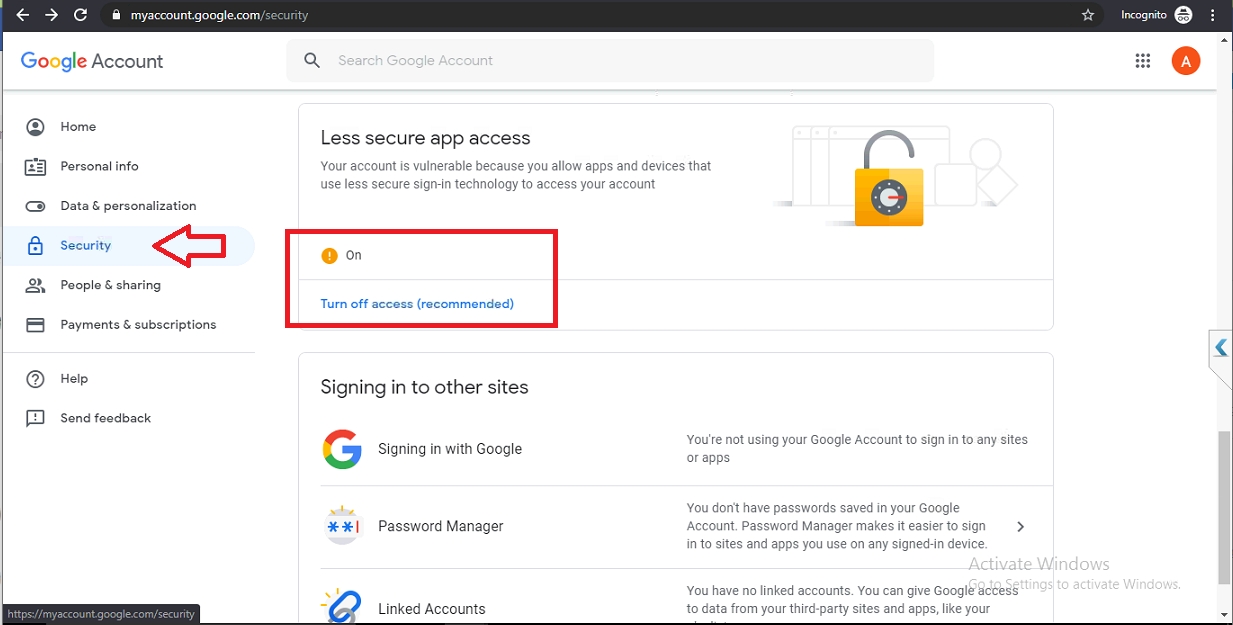This screenshot has width=1233, height=625.
Task: Open Personal info in sidebar
Action: [99, 166]
